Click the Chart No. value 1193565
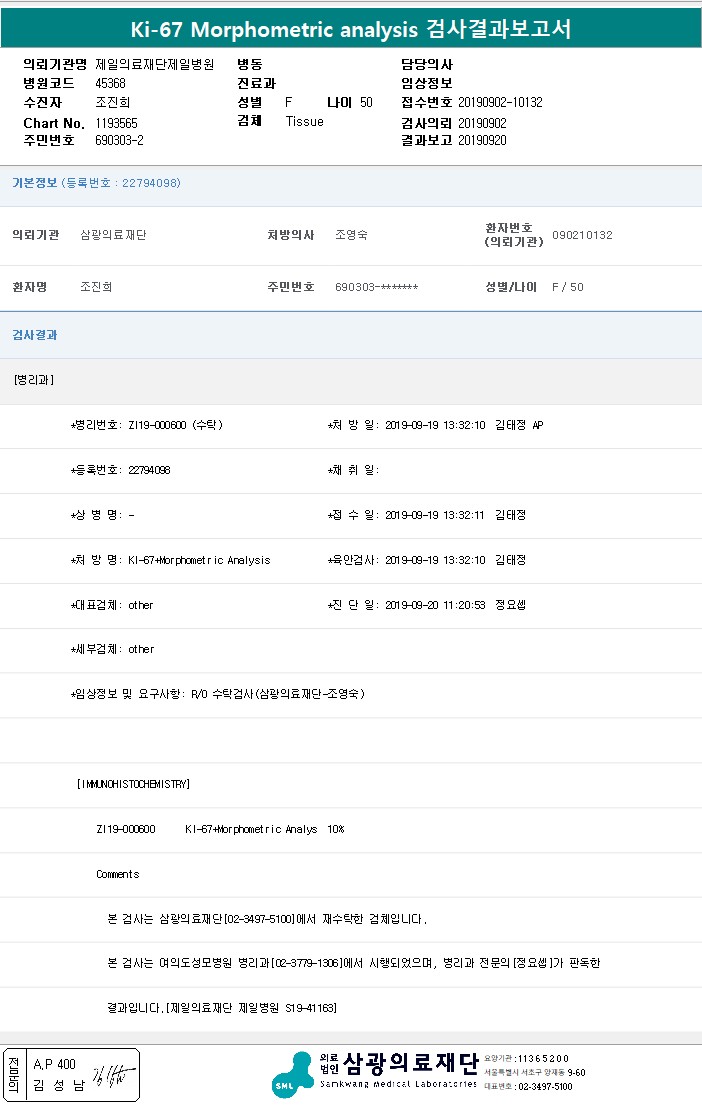The width and height of the screenshot is (702, 1113). tap(116, 122)
